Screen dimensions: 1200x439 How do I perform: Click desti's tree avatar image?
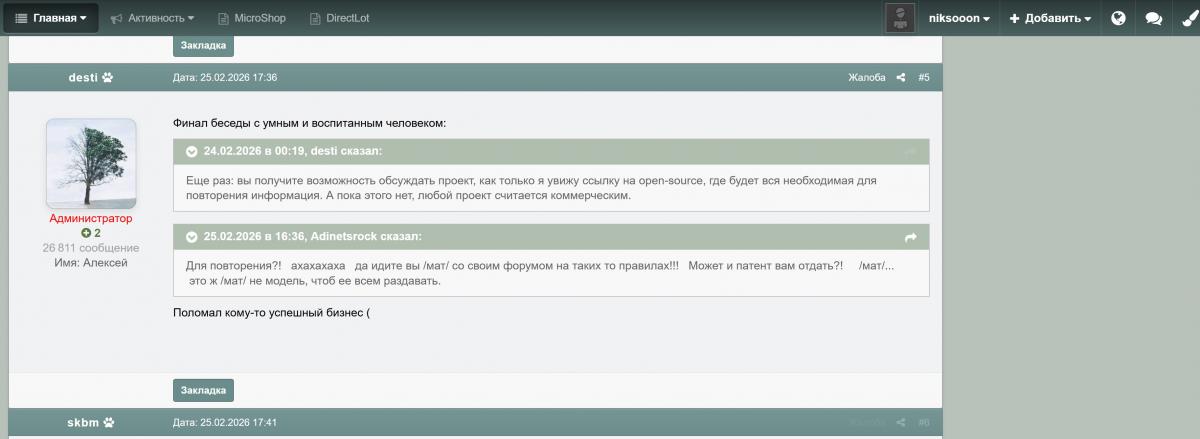coord(91,164)
